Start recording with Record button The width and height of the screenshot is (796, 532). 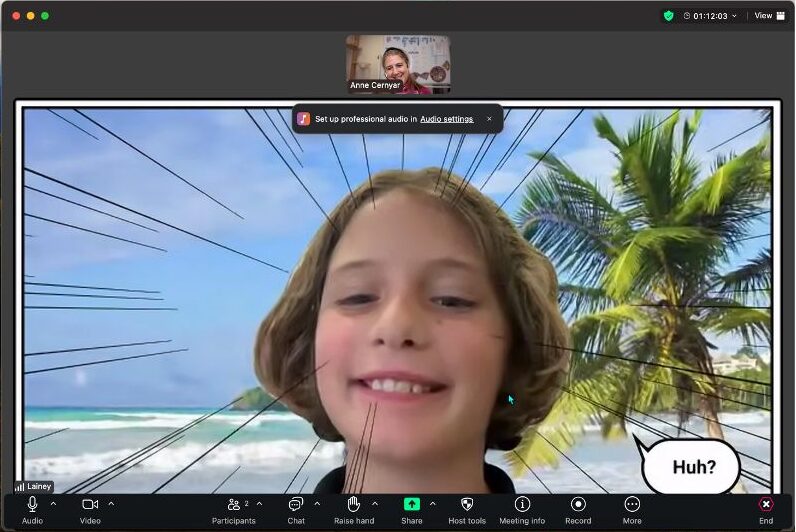pos(578,510)
